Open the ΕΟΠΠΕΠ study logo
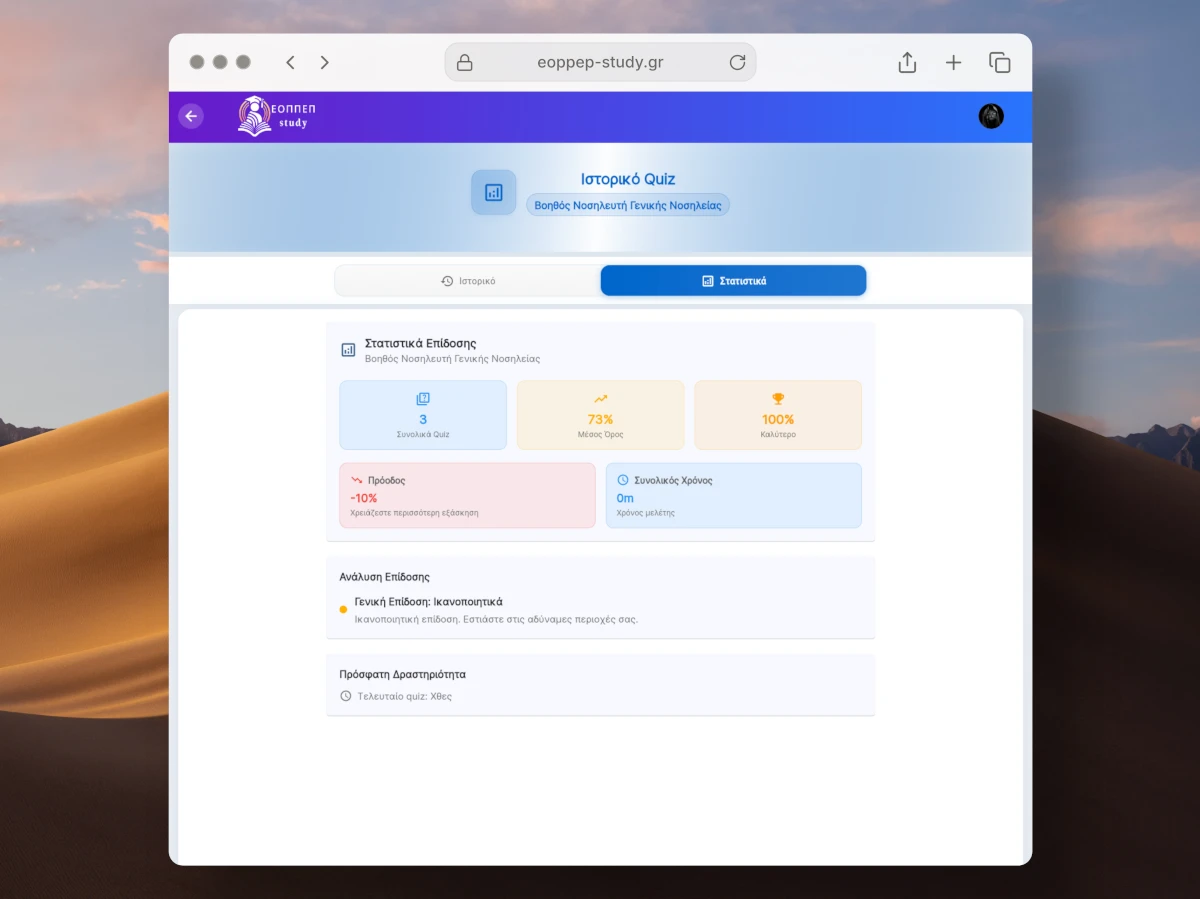Screen dimensions: 1200x899 click(x=277, y=116)
